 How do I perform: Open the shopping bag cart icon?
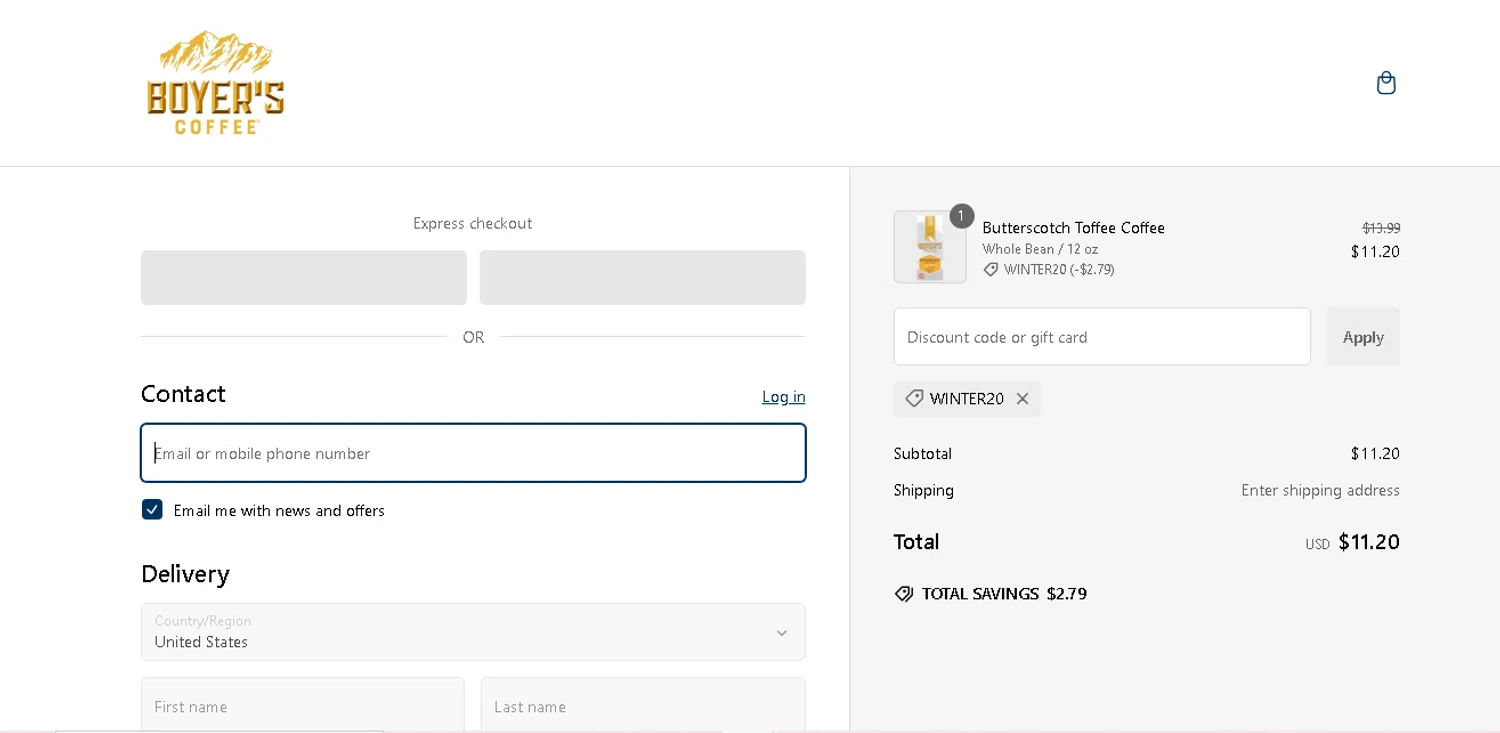[1385, 83]
